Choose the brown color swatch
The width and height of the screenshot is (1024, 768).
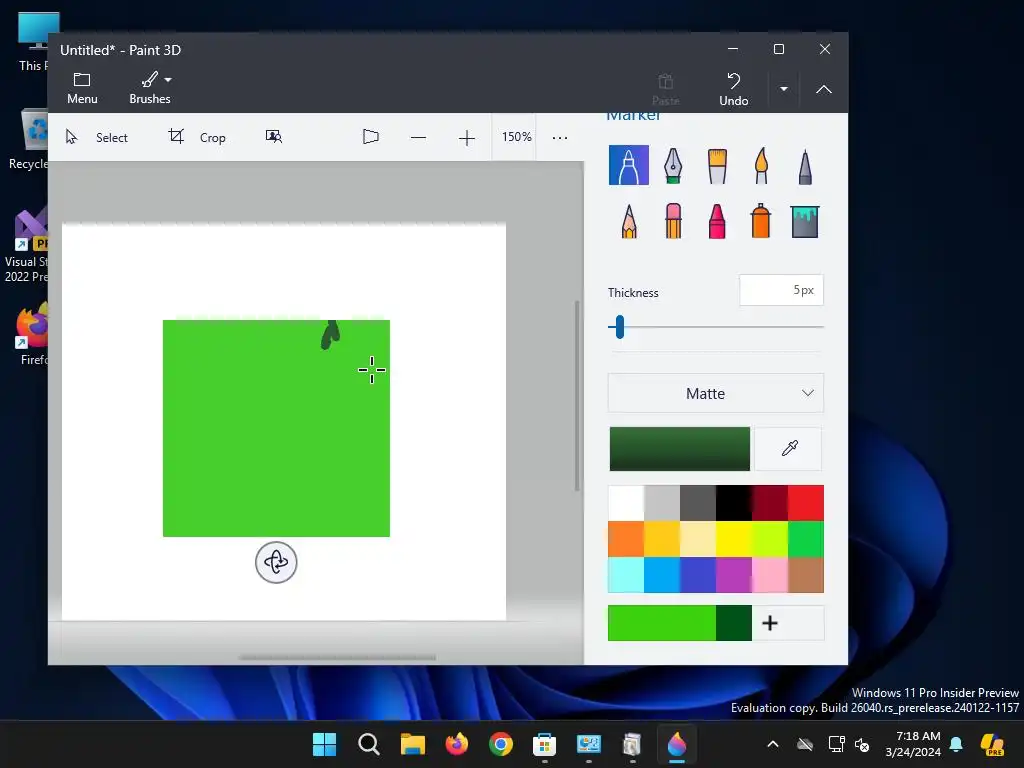click(x=806, y=575)
